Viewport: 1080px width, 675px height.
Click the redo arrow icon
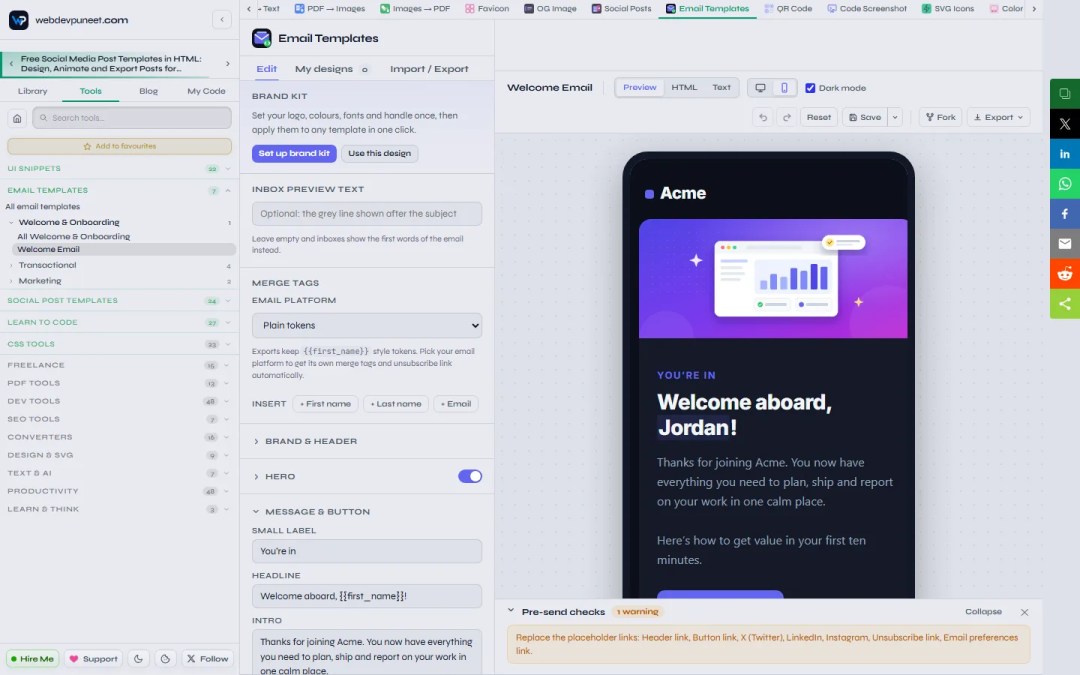tap(787, 117)
